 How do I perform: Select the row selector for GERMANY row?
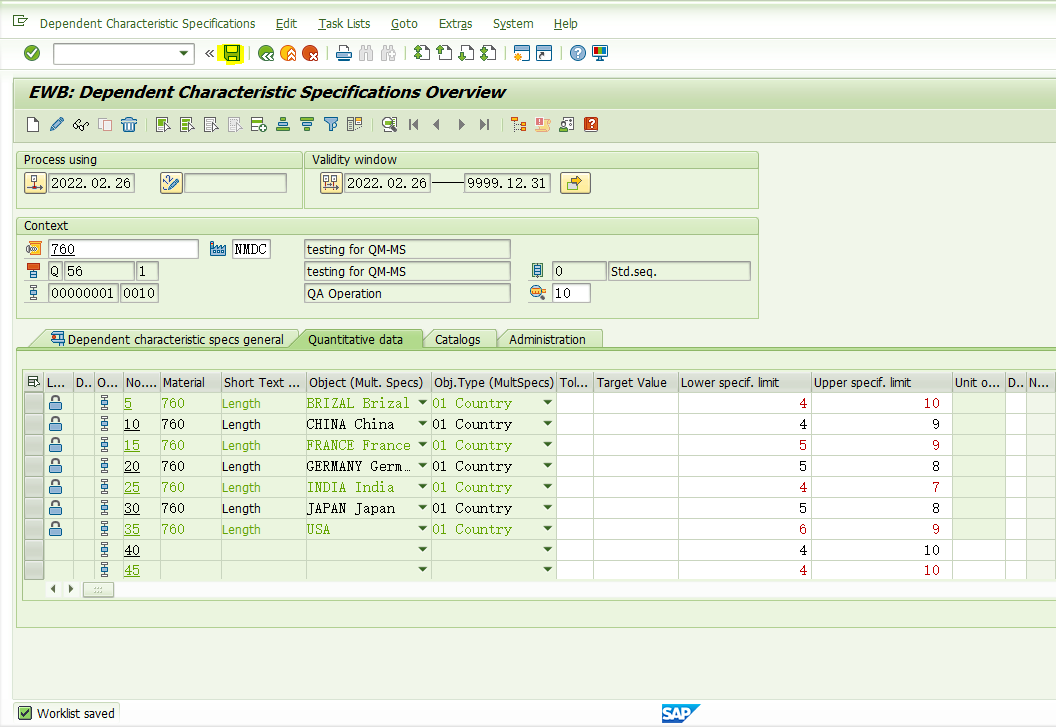(34, 466)
